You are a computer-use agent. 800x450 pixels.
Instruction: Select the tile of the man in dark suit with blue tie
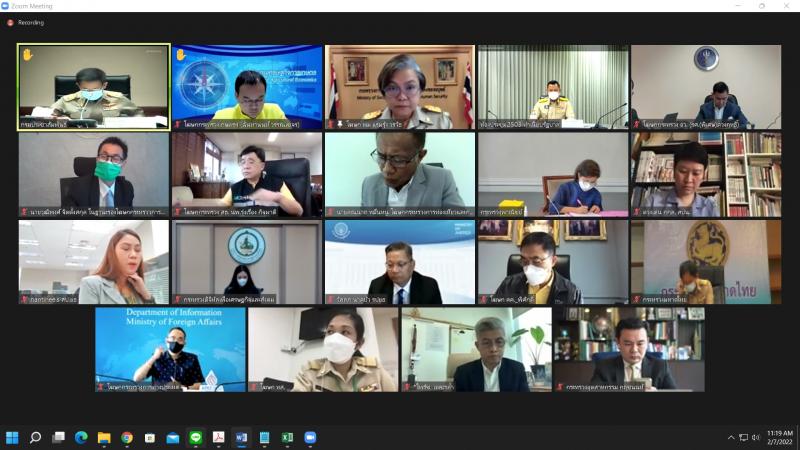400,262
